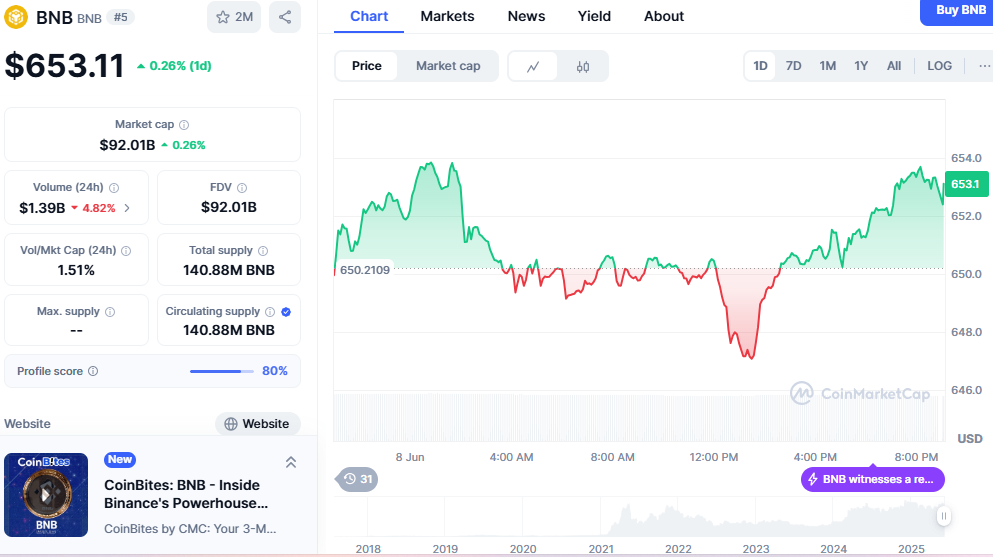Click the 12:00 PM axis label
993x557 pixels.
click(714, 457)
